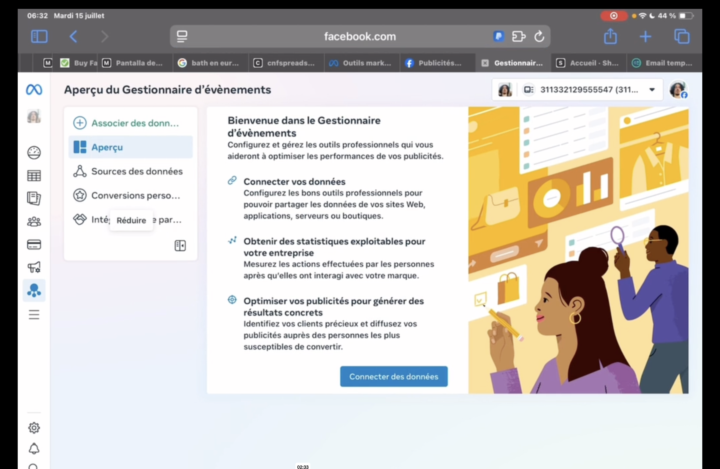Click target icon beside Optimiser vos publicités

click(232, 299)
